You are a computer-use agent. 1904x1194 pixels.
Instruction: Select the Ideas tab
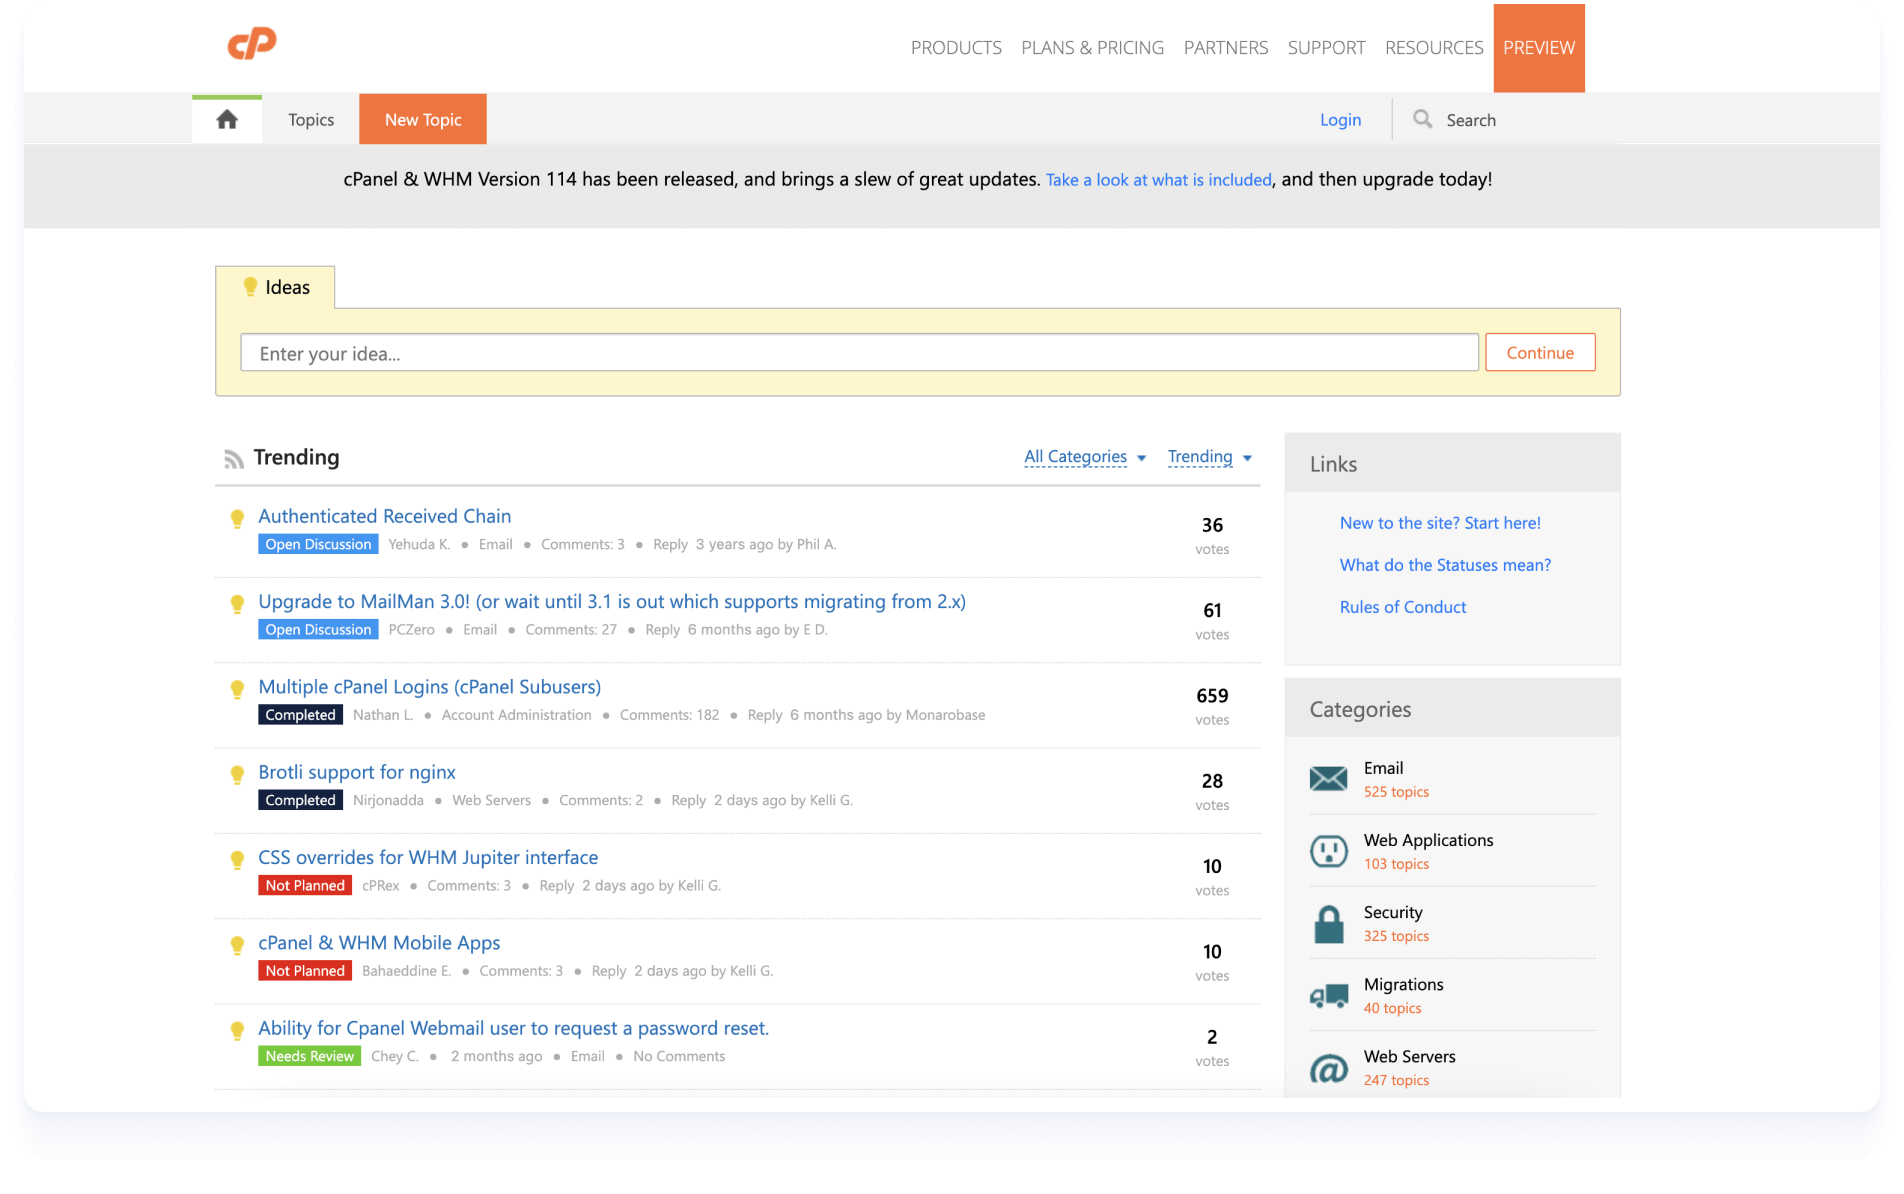pos(275,287)
